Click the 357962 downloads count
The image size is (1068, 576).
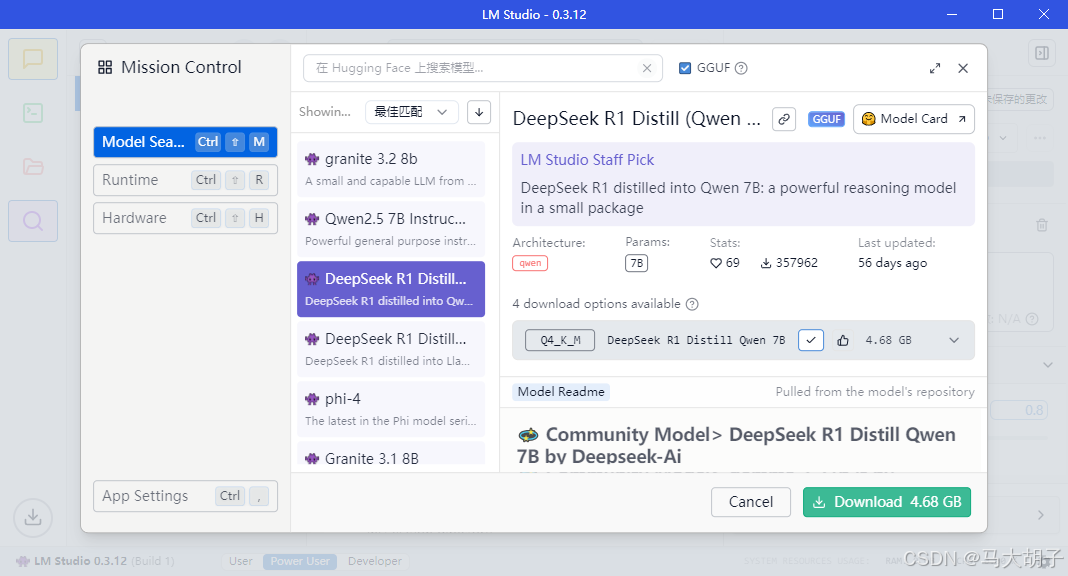click(x=796, y=263)
